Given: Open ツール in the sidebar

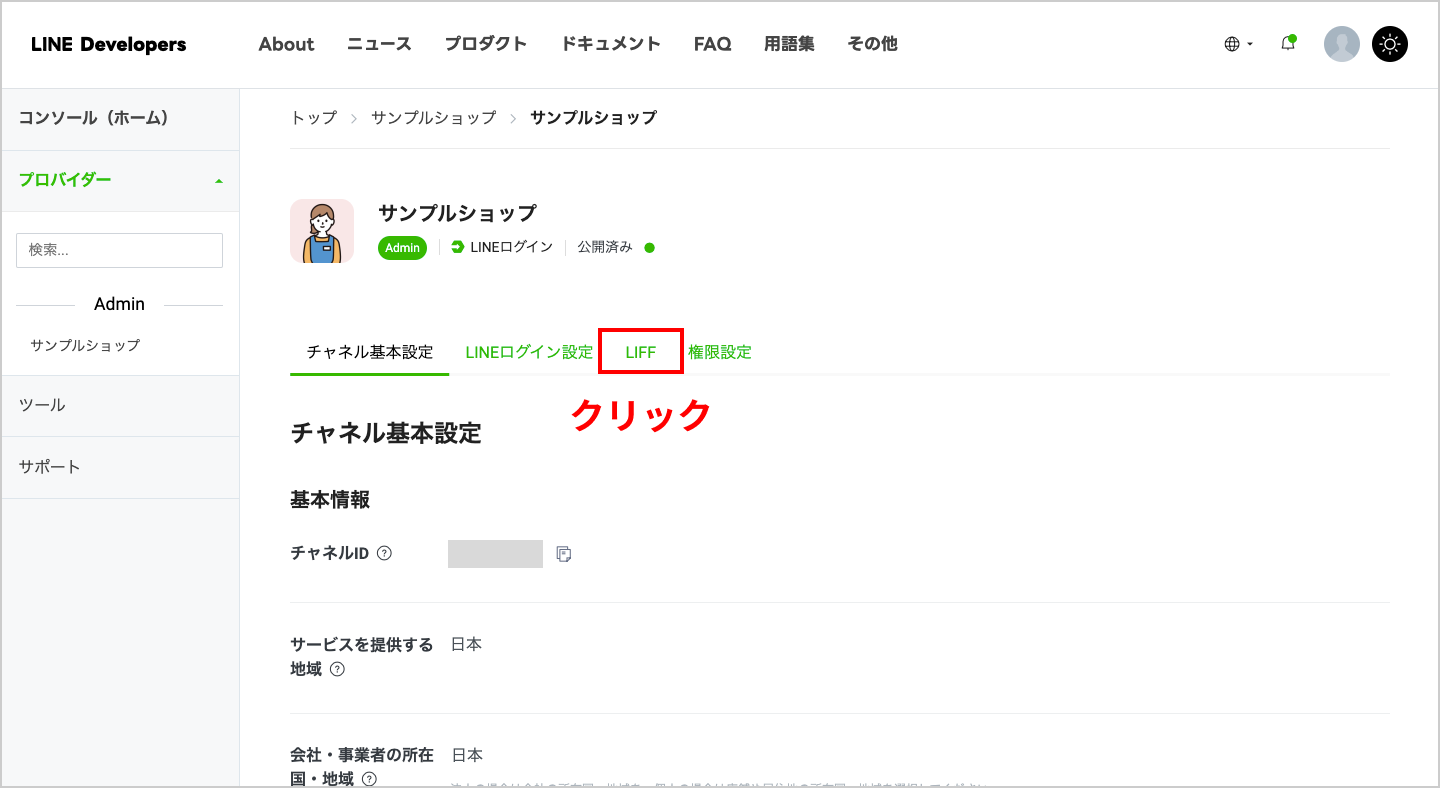Looking at the screenshot, I should (120, 405).
